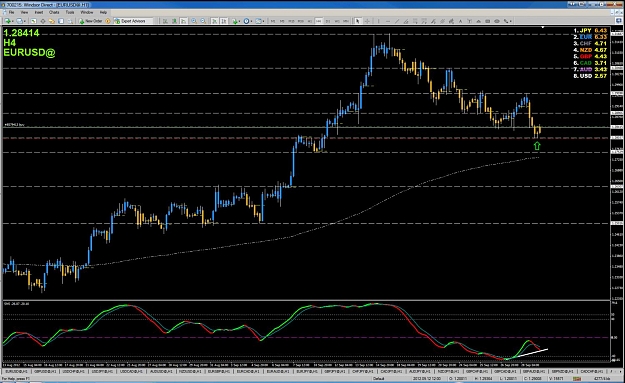Expand the Profiles dropdown arrow
This screenshot has height=383, width=625.
tap(25, 21)
